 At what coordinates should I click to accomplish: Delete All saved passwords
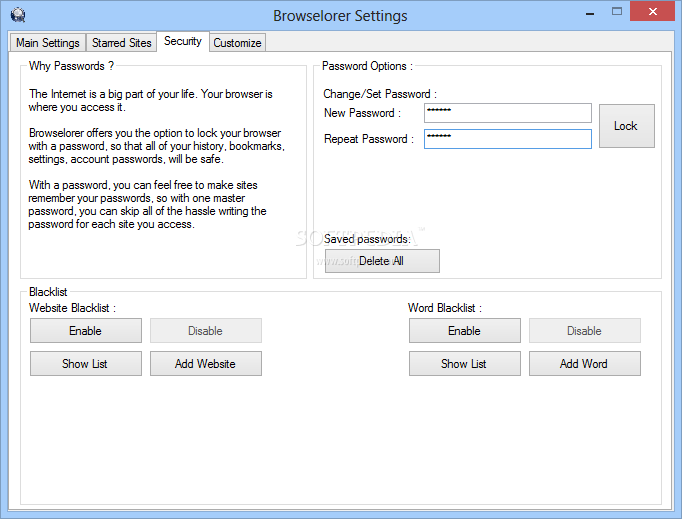(x=382, y=261)
